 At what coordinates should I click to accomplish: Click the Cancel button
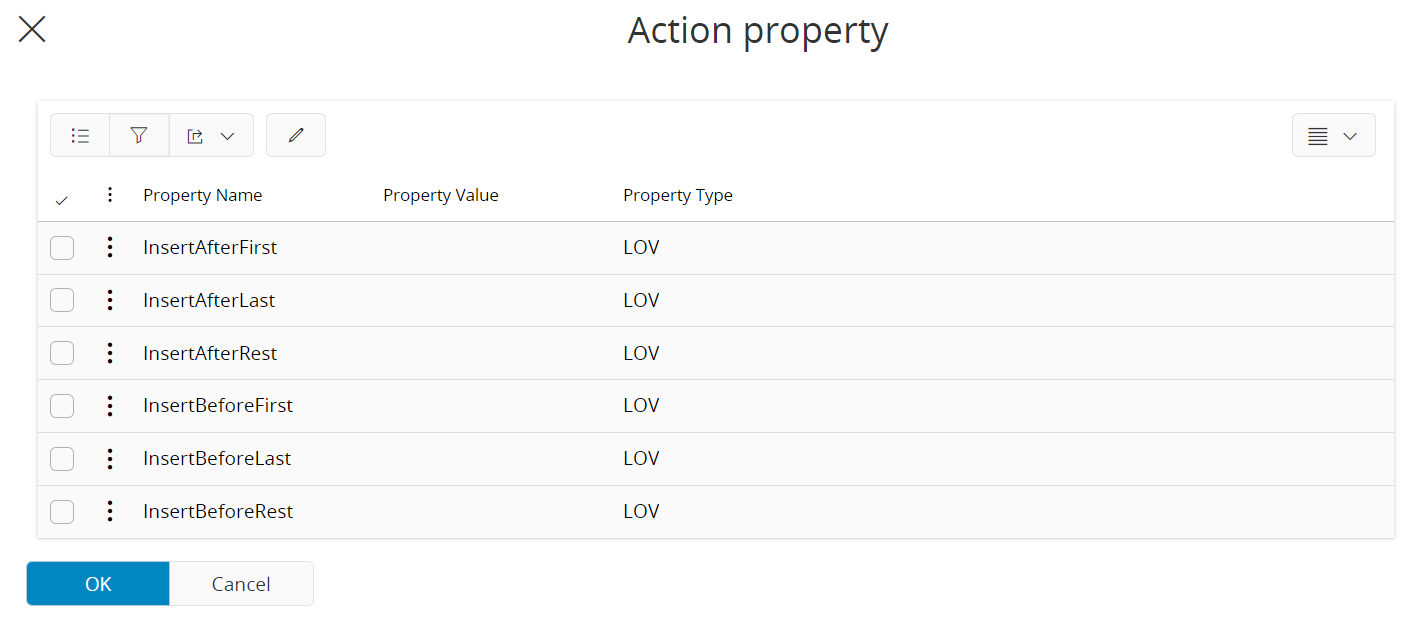tap(241, 584)
